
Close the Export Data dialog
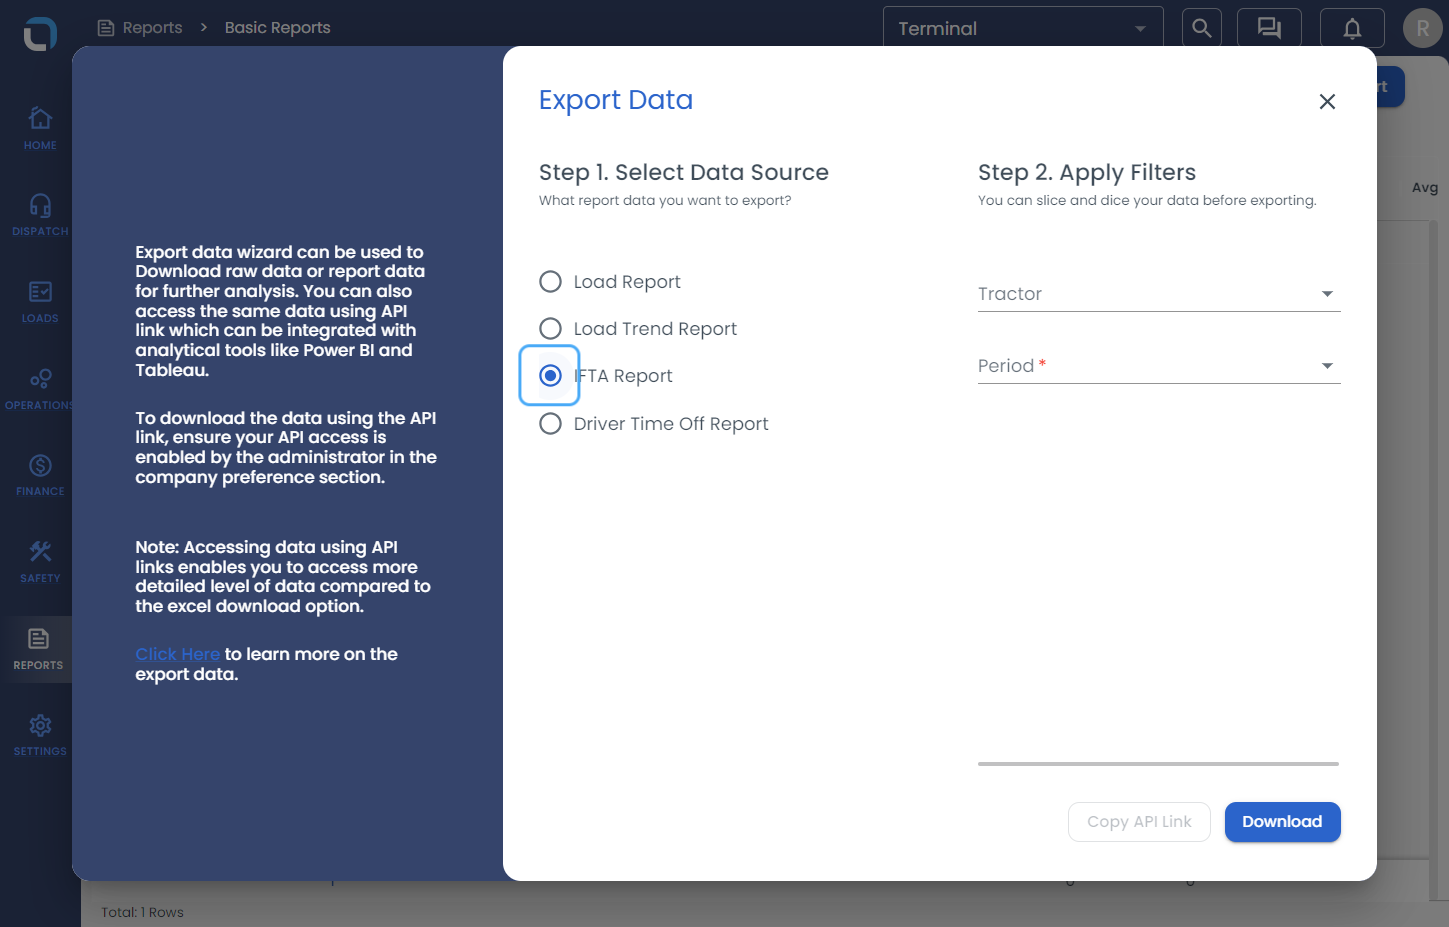click(1327, 101)
